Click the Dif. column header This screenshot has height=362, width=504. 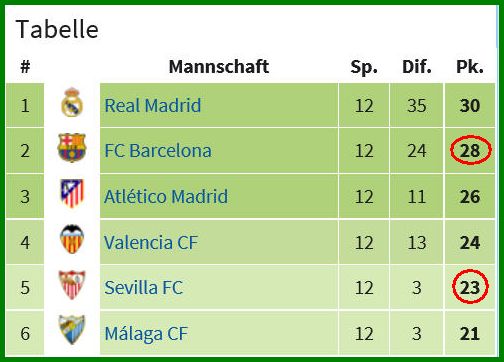pyautogui.click(x=417, y=67)
